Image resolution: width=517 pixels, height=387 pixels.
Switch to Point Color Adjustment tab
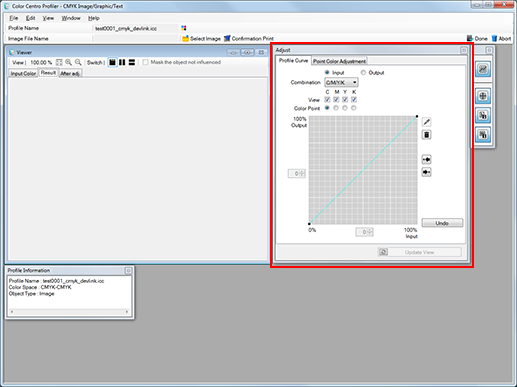click(x=339, y=61)
